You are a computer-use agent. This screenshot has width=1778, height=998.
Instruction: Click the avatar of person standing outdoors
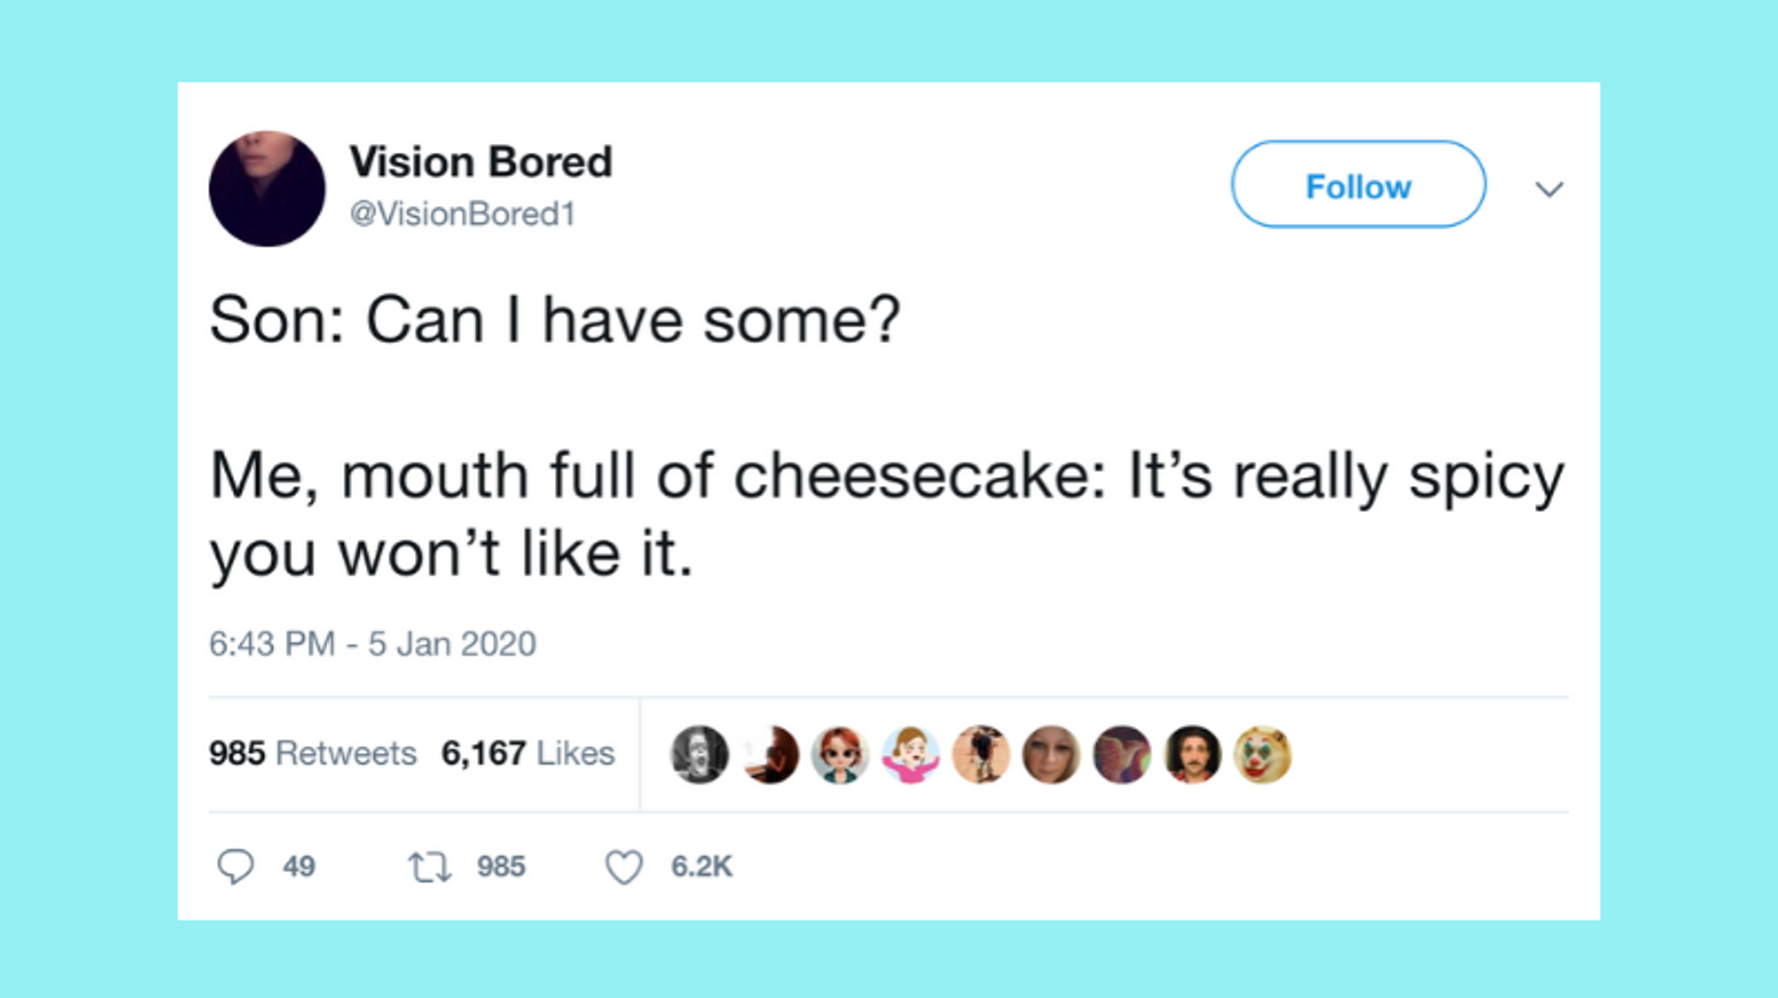click(981, 754)
